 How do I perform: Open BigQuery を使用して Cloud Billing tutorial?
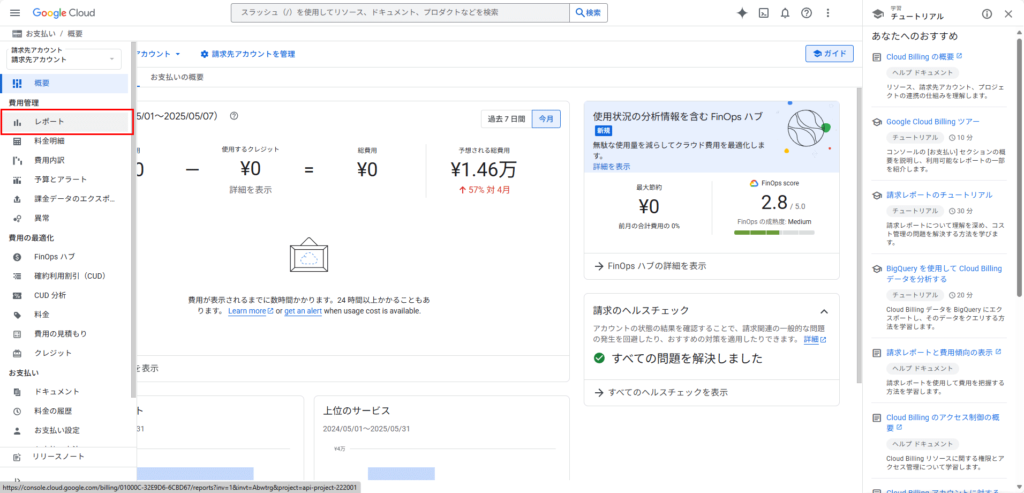[944, 273]
